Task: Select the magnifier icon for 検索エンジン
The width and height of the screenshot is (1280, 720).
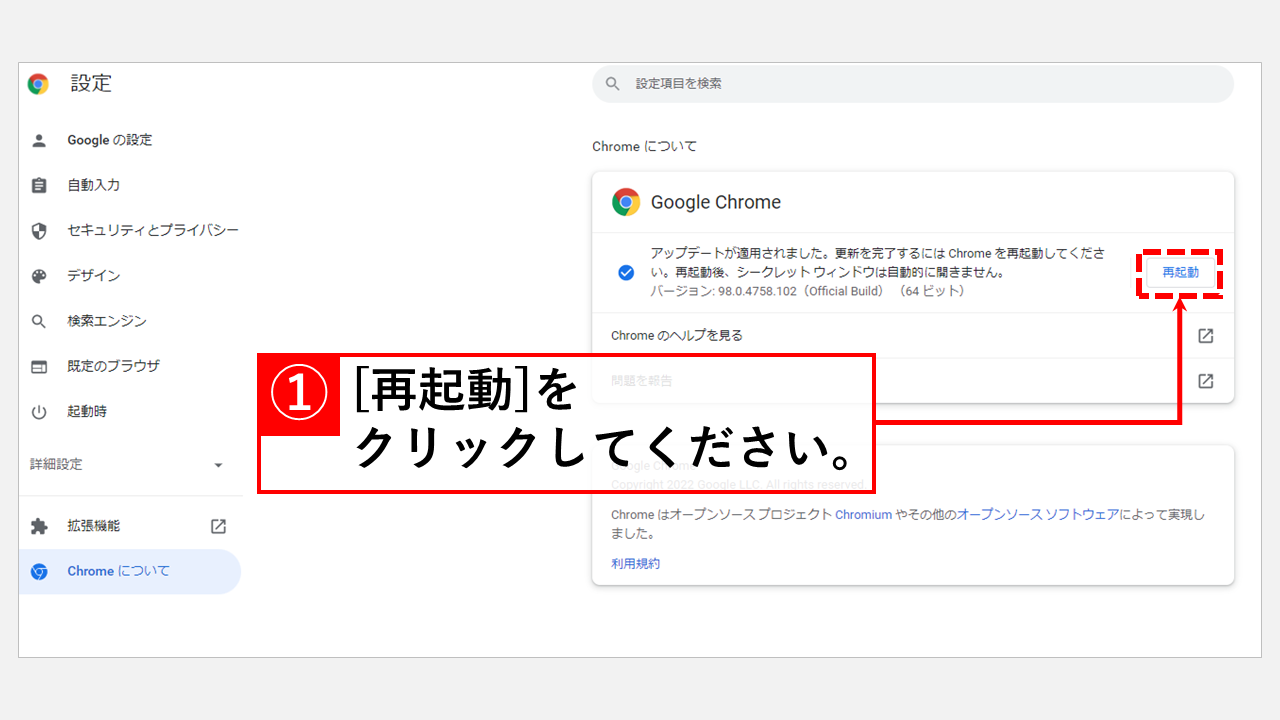Action: coord(39,321)
